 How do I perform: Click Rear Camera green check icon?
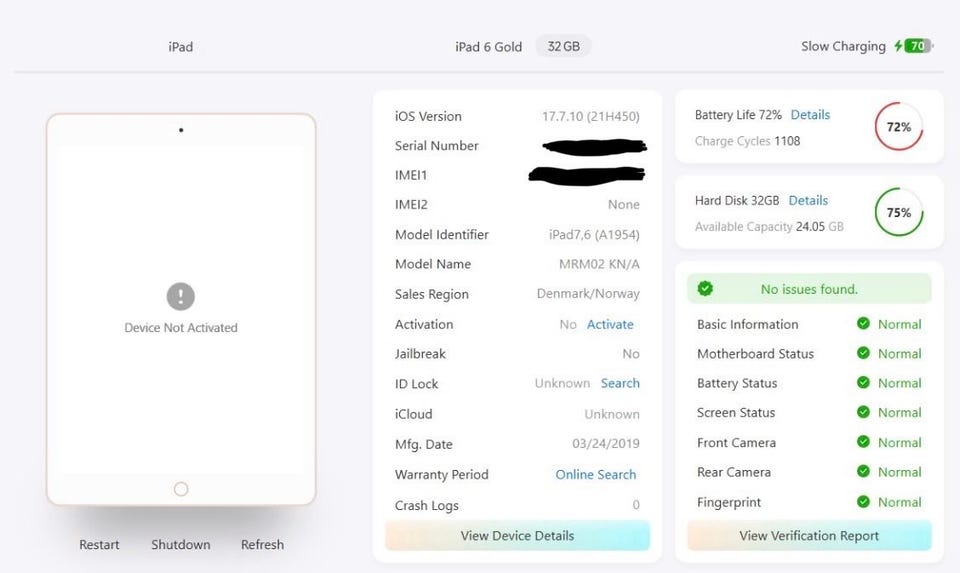[863, 471]
